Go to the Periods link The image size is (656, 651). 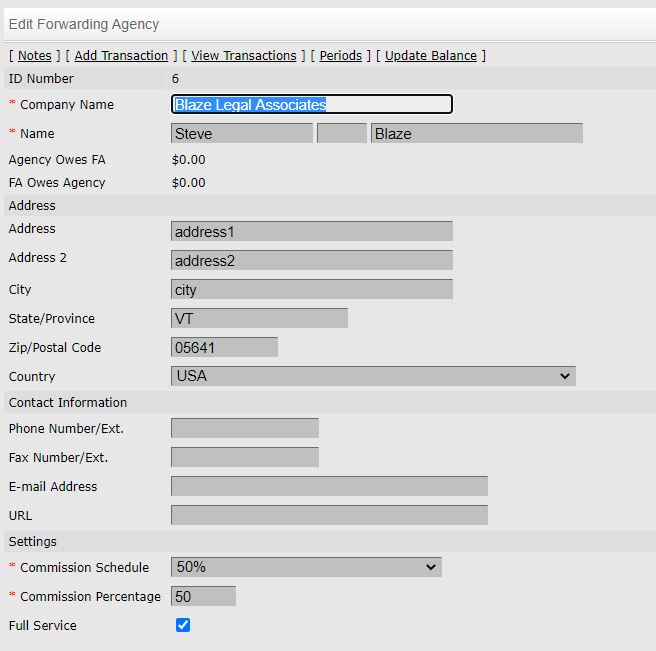[340, 56]
